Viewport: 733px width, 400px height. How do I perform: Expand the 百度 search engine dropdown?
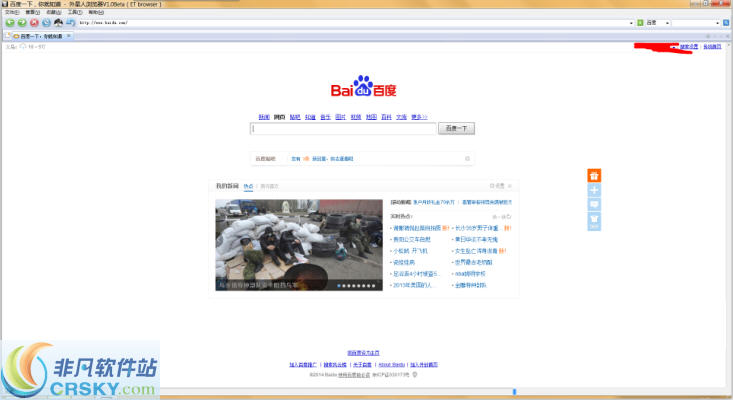pyautogui.click(x=667, y=22)
